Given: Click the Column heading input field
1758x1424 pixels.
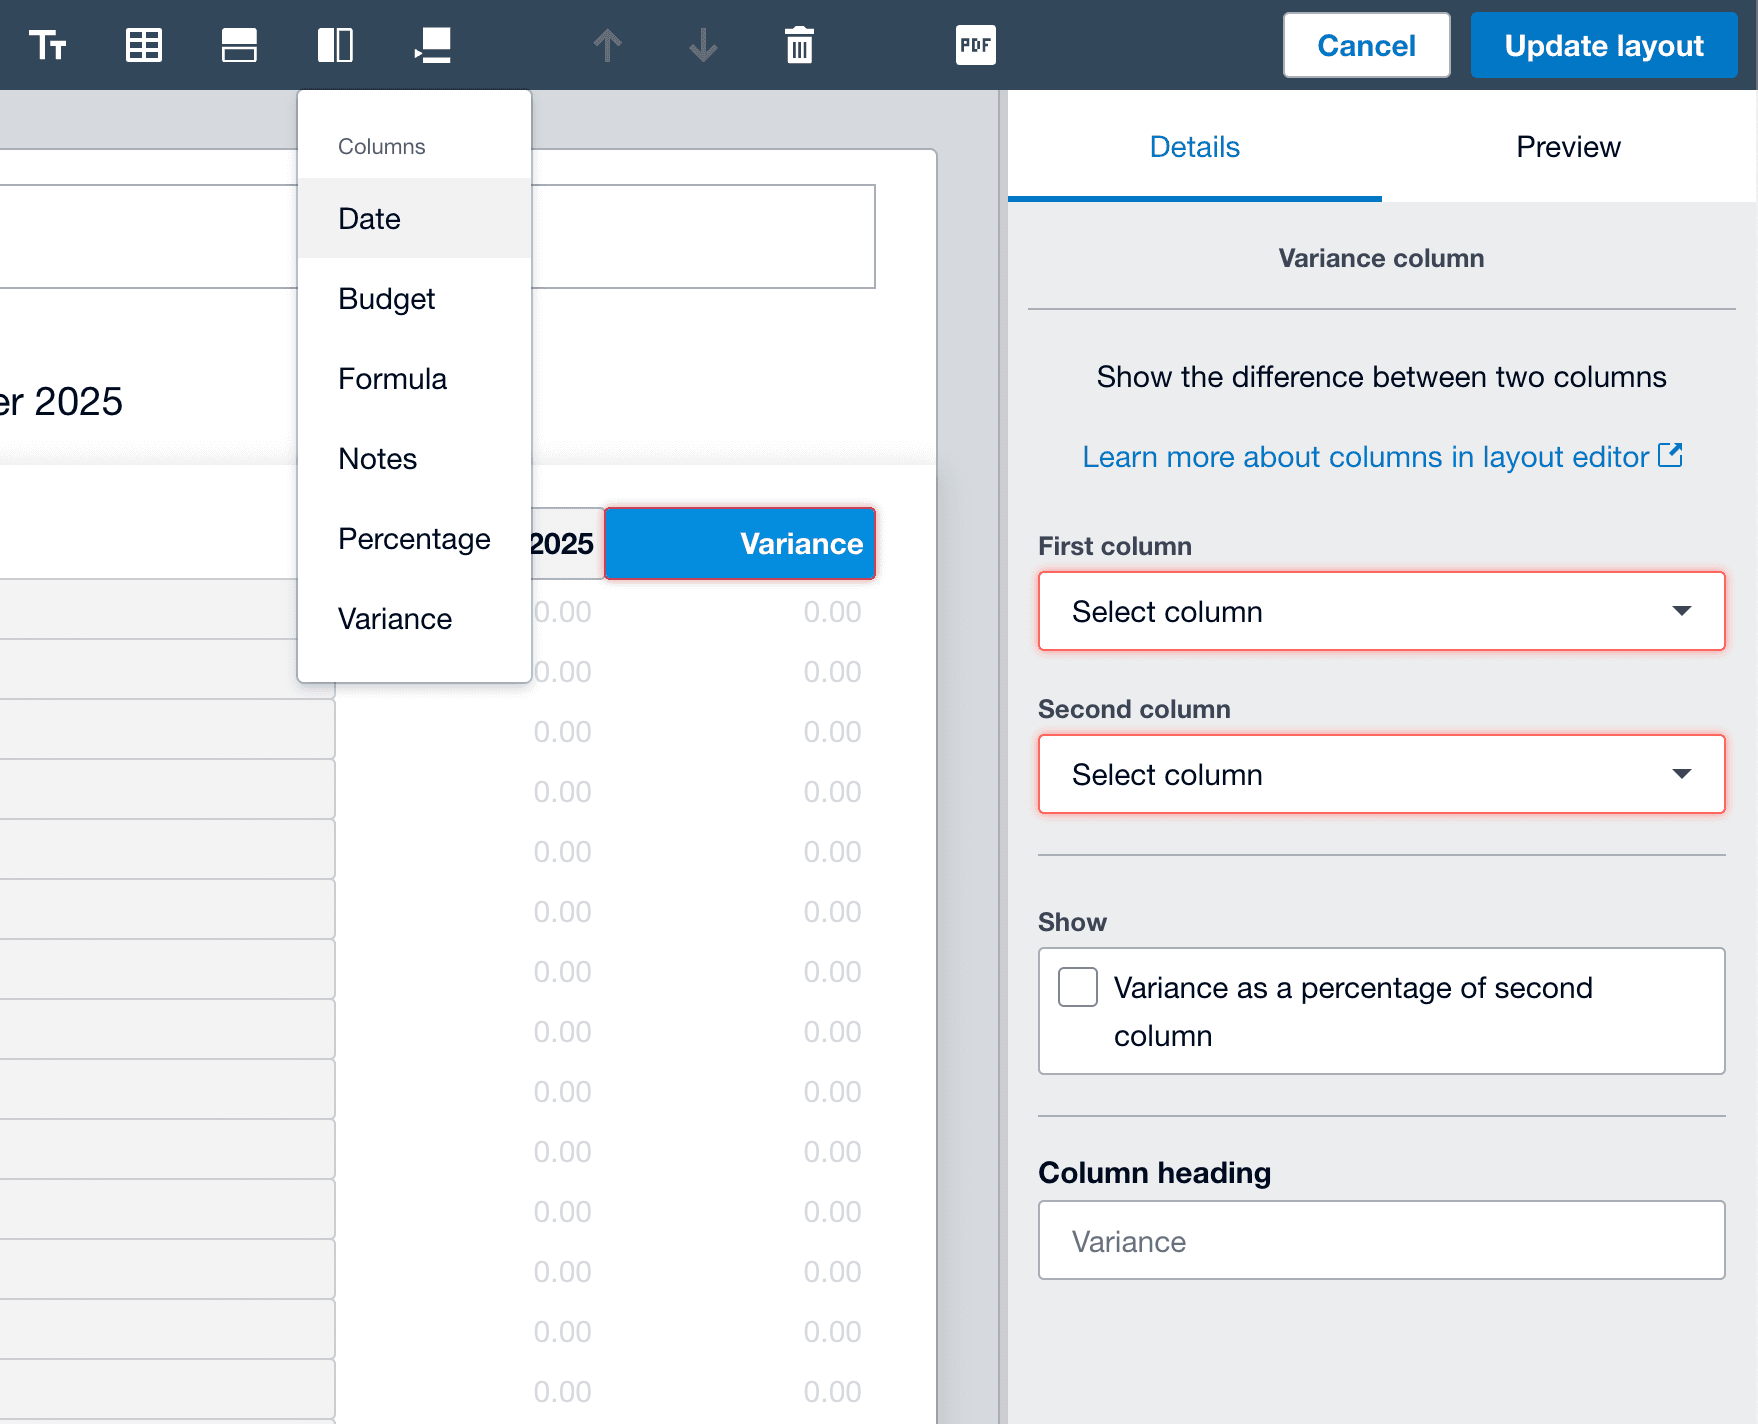Looking at the screenshot, I should pos(1382,1241).
